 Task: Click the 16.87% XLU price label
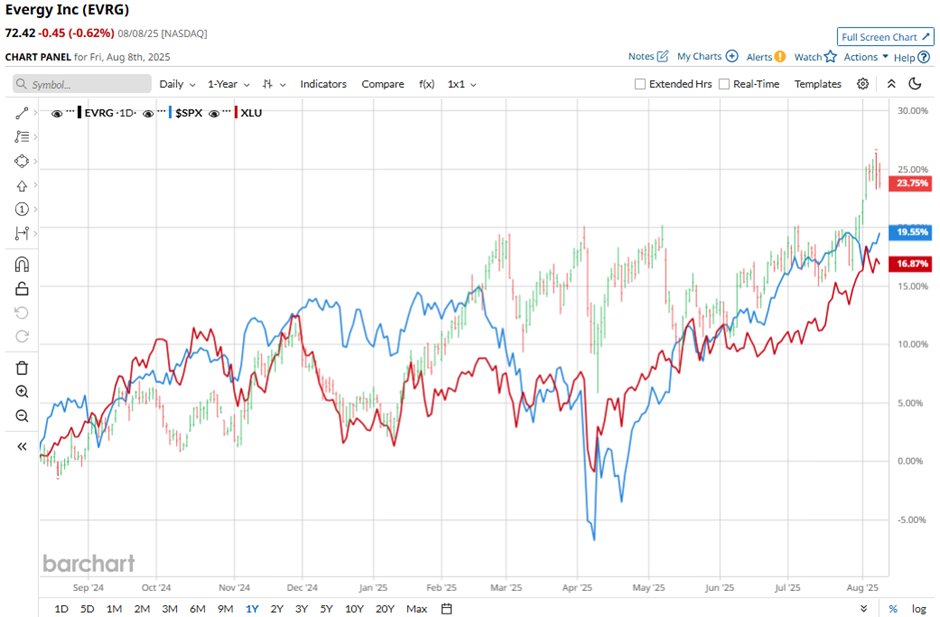pos(911,263)
